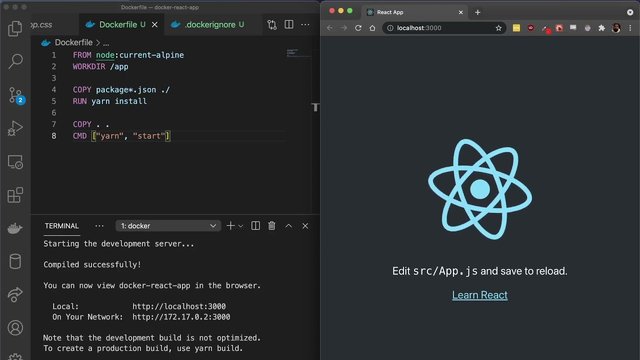Click terminal URL http://172.17.0.2:3000
Screen dimensions: 640x360
coord(181,317)
